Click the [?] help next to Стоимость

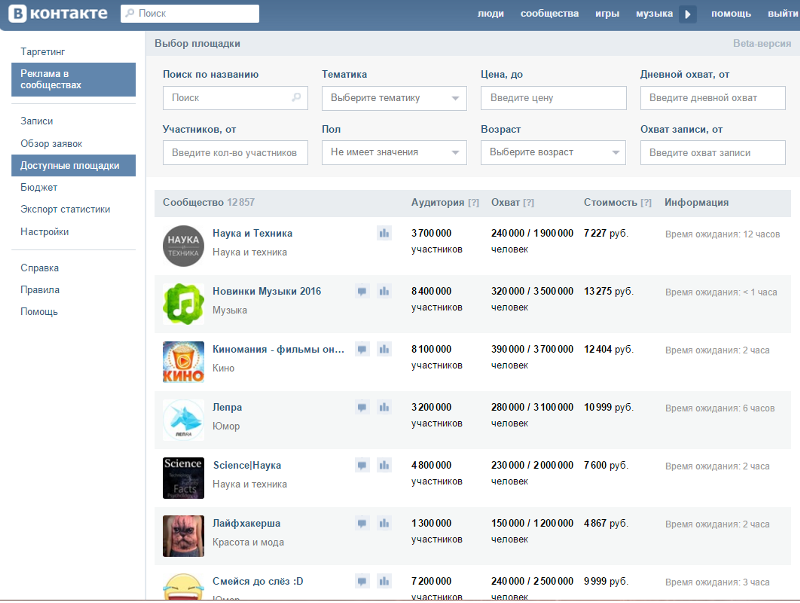coord(646,203)
